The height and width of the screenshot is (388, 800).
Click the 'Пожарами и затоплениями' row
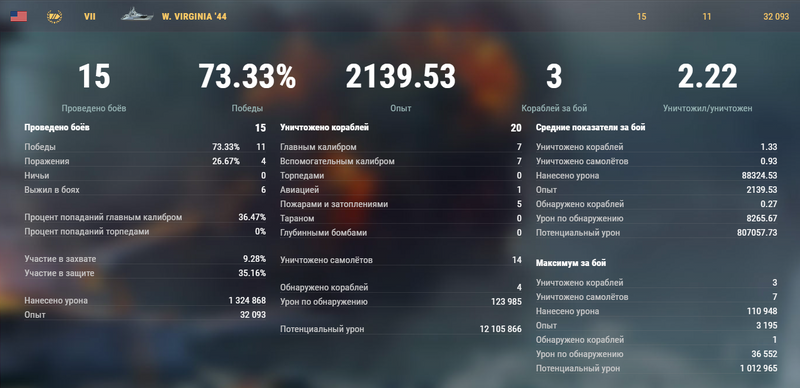click(401, 204)
